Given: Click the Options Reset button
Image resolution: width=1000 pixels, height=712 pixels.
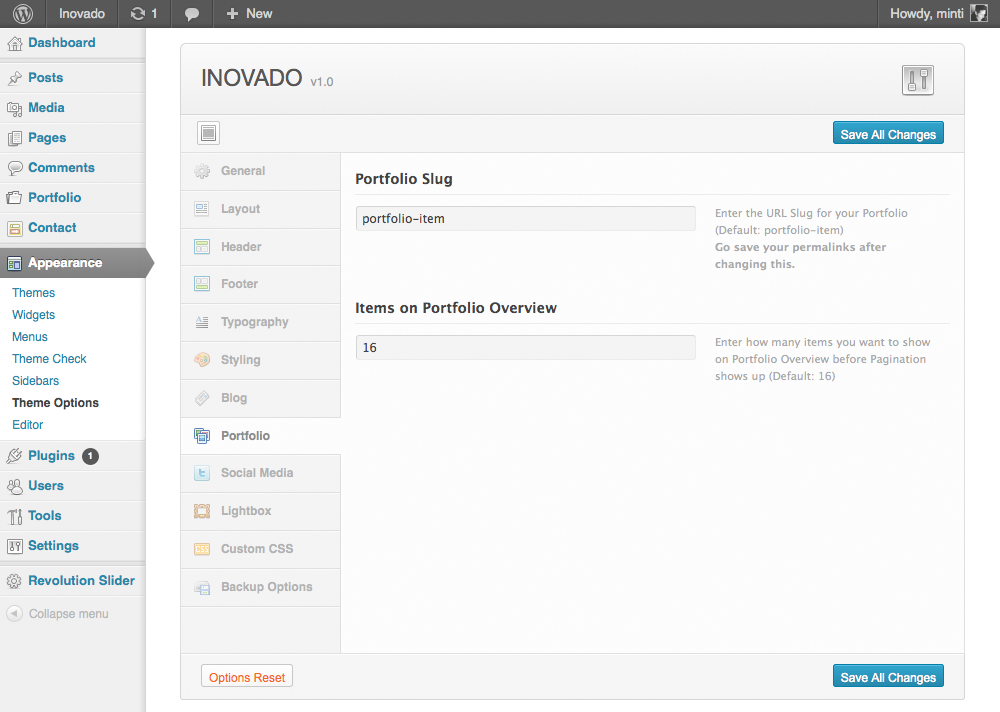Looking at the screenshot, I should point(246,675).
